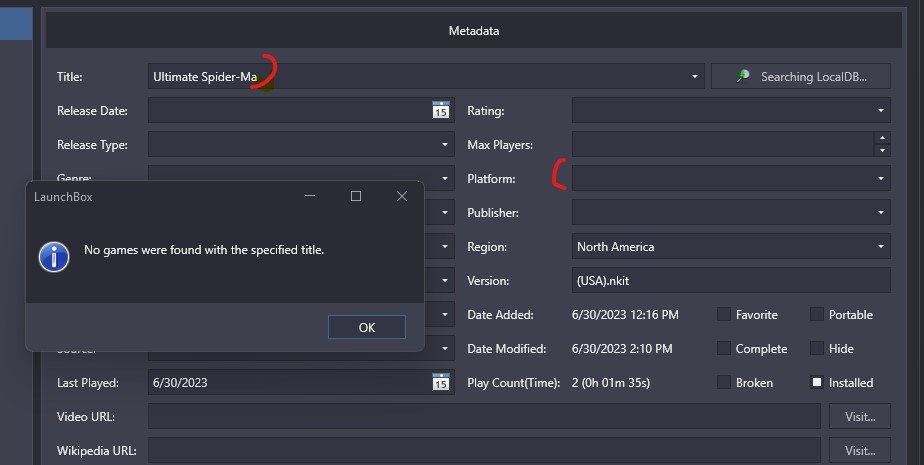Minimize the LaunchBox message dialog
Screen dimensions: 924x465
point(310,196)
